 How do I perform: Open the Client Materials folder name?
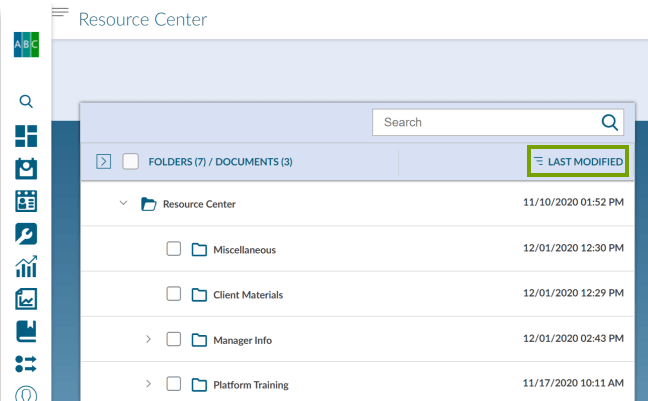248,295
